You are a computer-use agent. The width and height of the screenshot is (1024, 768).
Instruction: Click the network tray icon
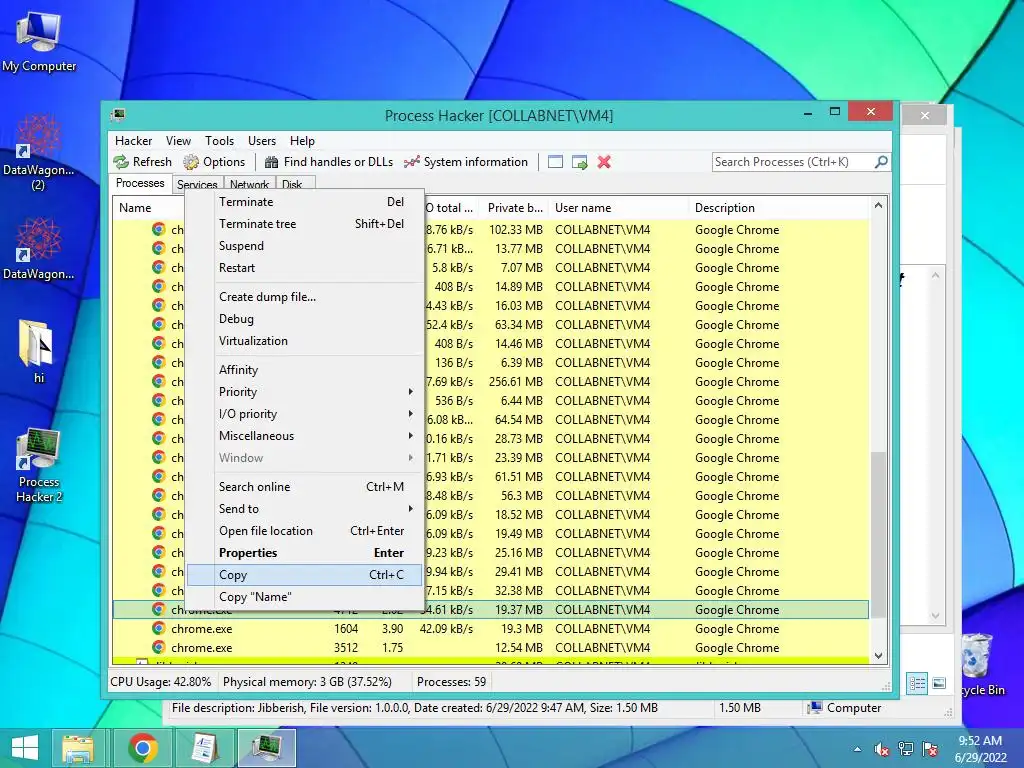point(906,749)
